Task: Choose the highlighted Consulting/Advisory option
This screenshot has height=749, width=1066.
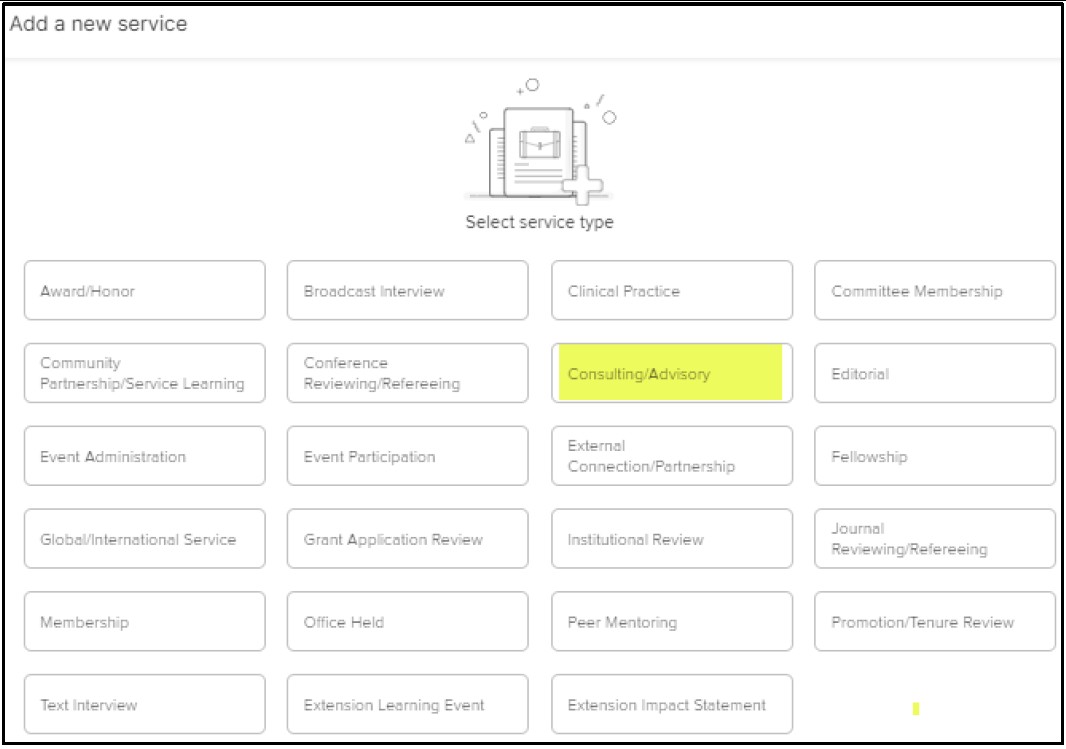Action: pos(672,372)
